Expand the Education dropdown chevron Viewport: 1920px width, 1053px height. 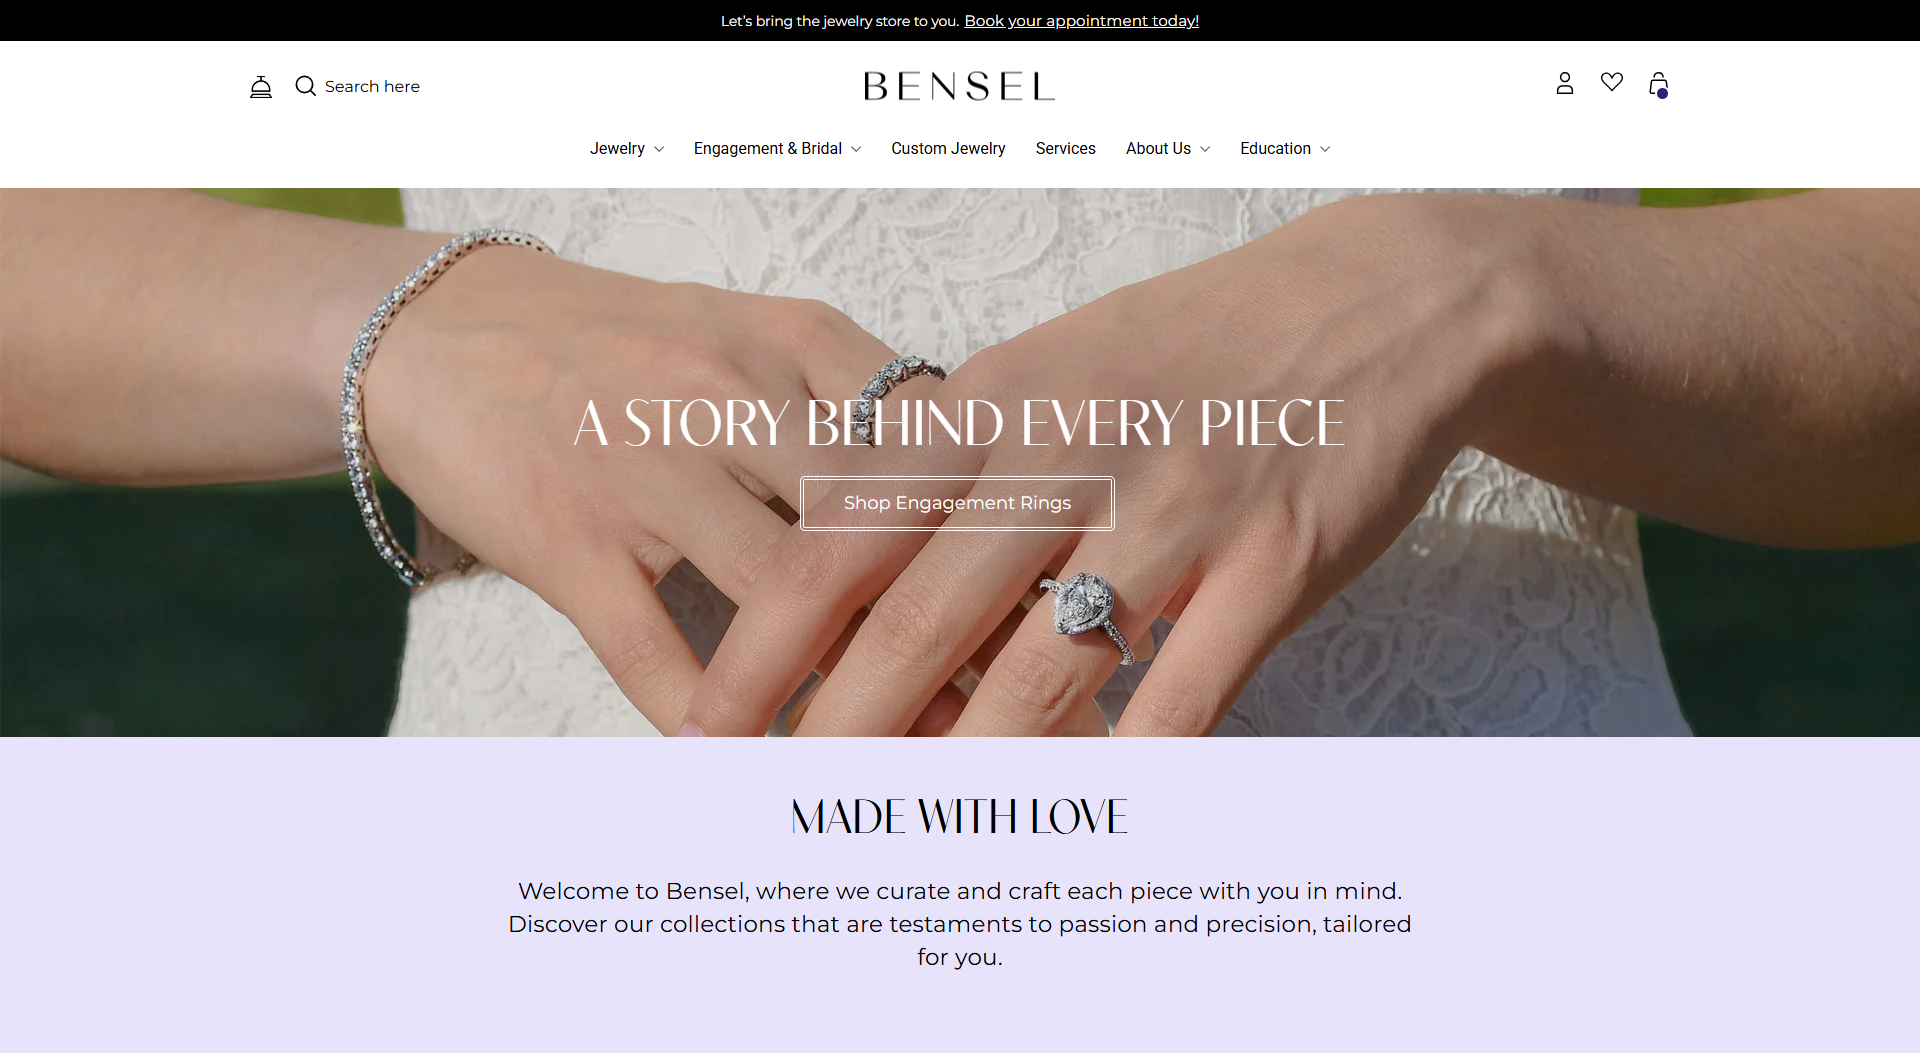point(1325,149)
